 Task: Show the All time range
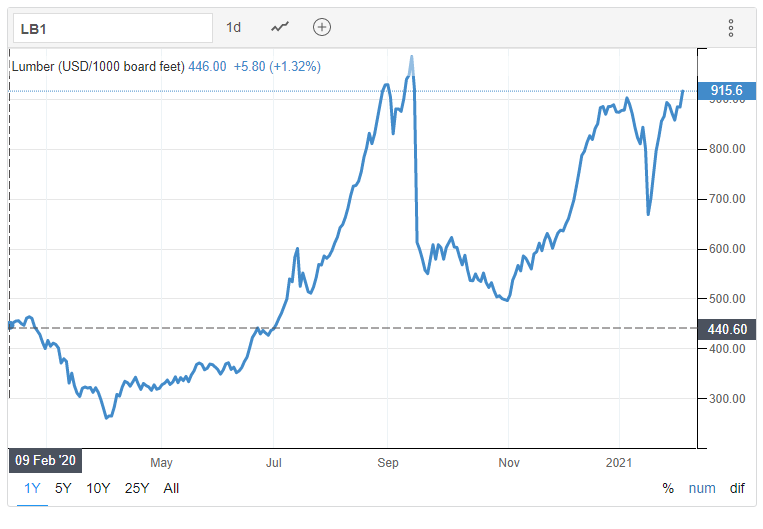(171, 488)
